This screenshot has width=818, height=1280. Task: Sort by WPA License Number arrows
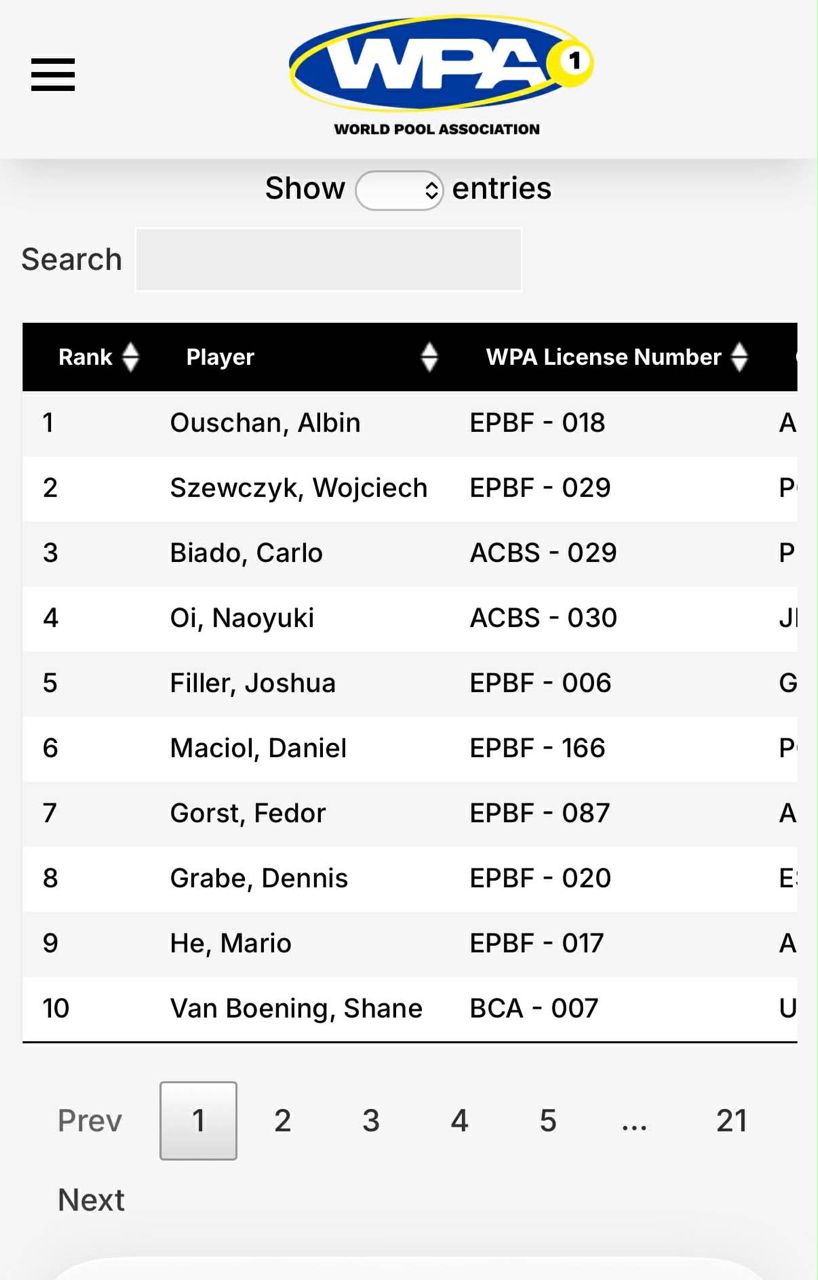click(739, 357)
